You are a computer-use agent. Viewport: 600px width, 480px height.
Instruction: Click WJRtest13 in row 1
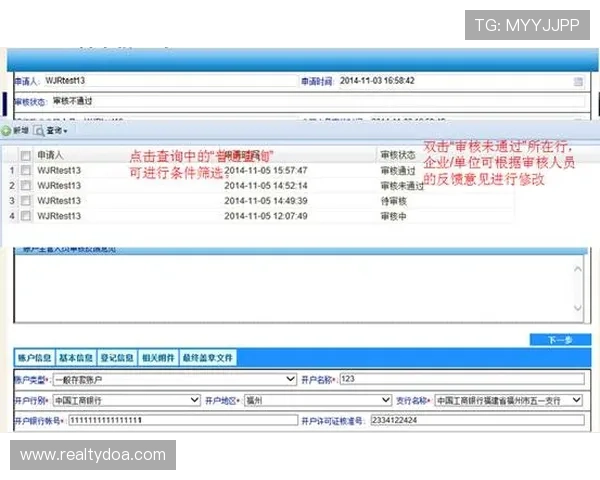pos(59,170)
